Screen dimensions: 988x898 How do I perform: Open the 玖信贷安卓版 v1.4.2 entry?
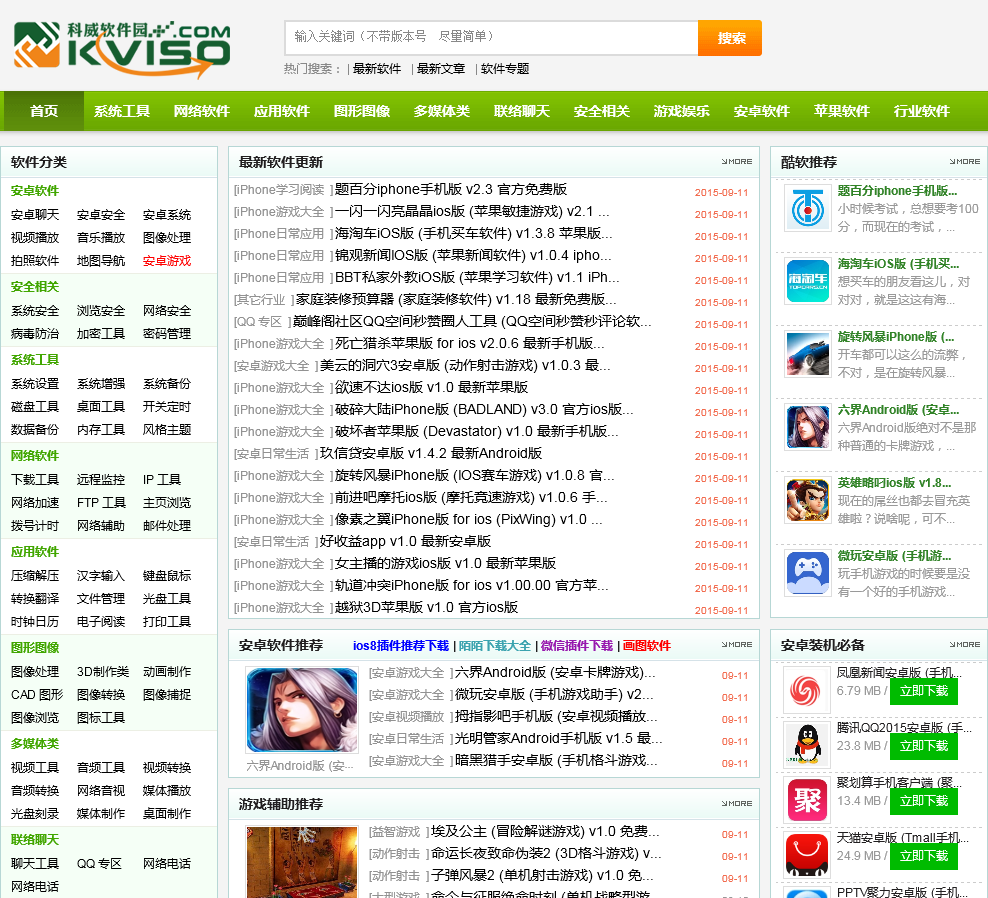tap(431, 454)
